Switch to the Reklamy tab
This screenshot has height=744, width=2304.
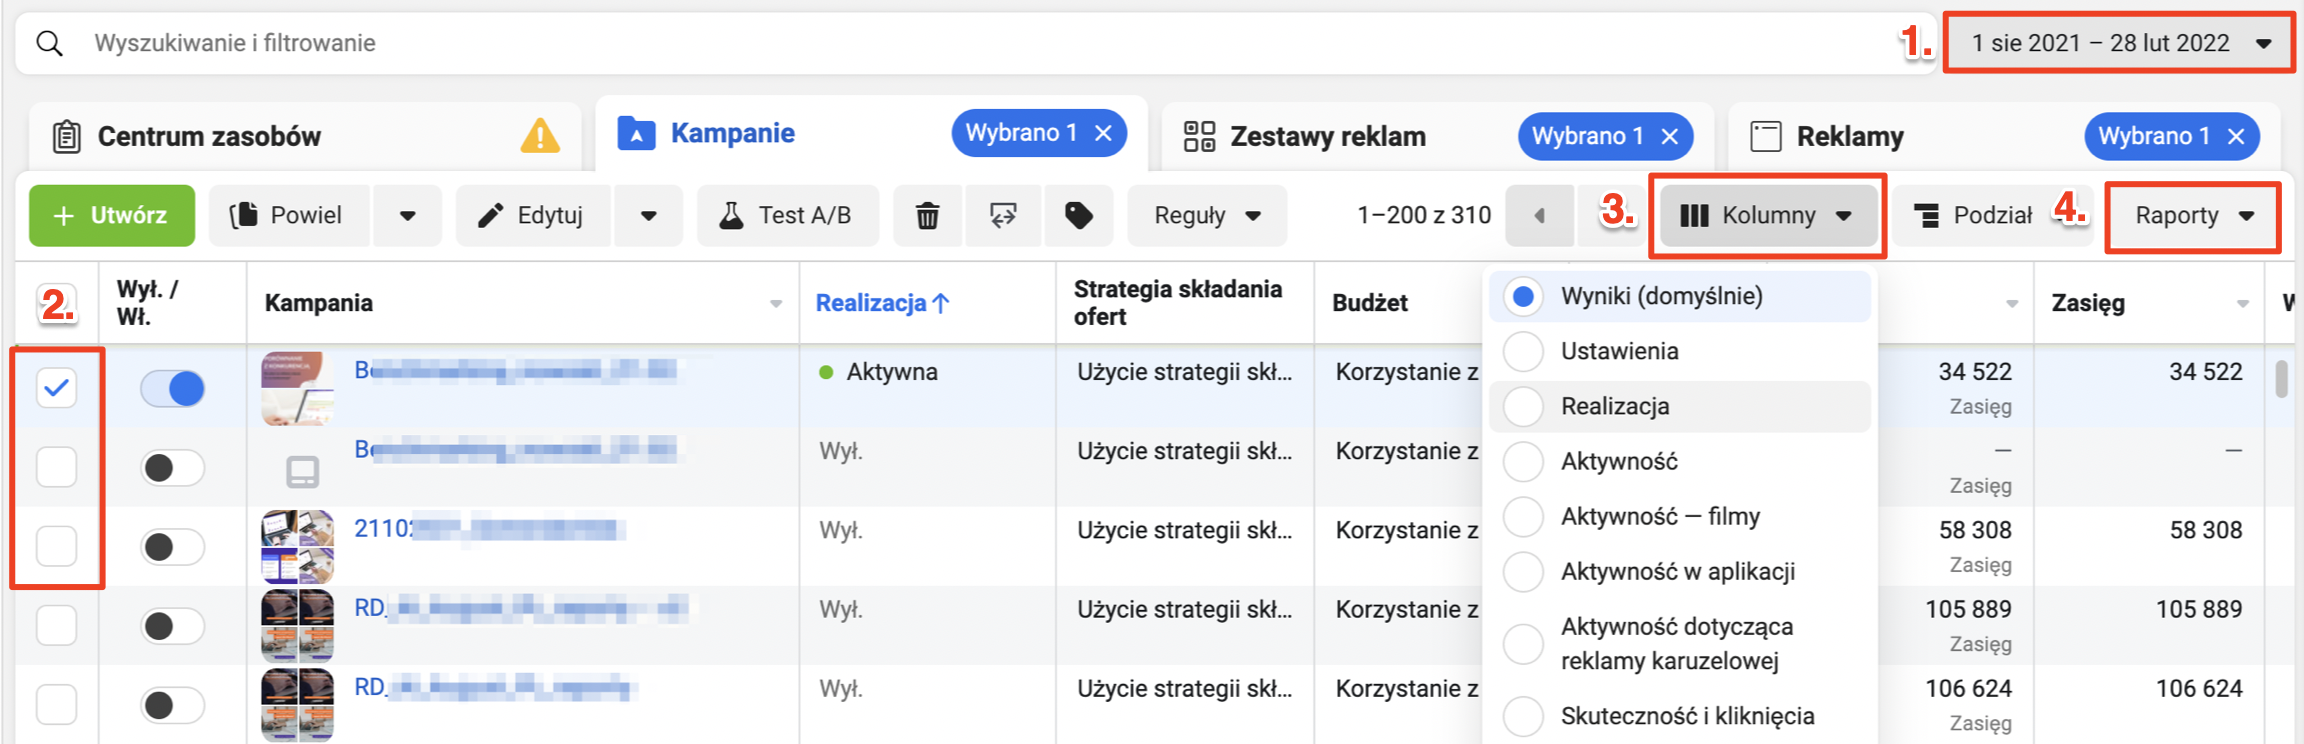pyautogui.click(x=1849, y=136)
